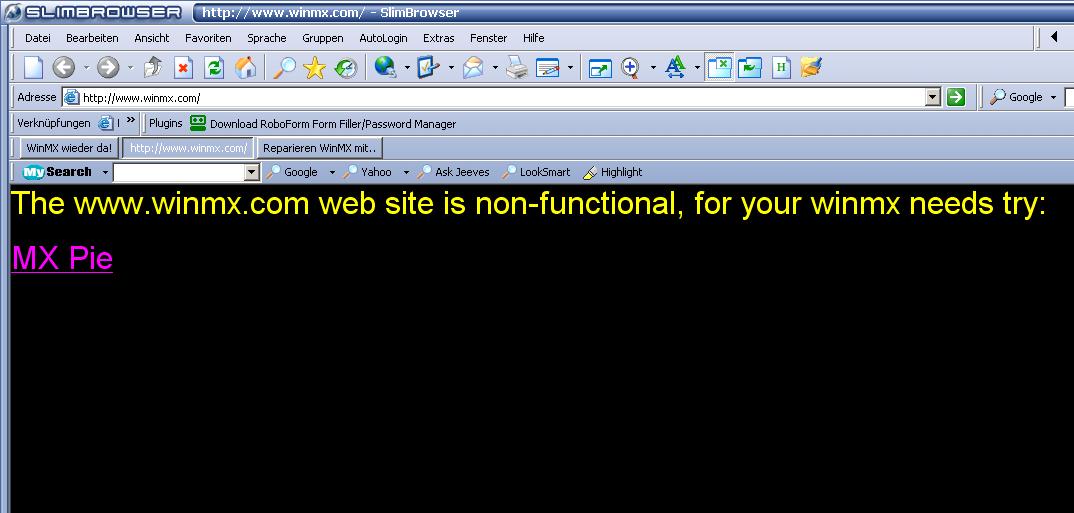This screenshot has width=1074, height=513.
Task: Open the address bar URL dropdown
Action: (x=933, y=97)
